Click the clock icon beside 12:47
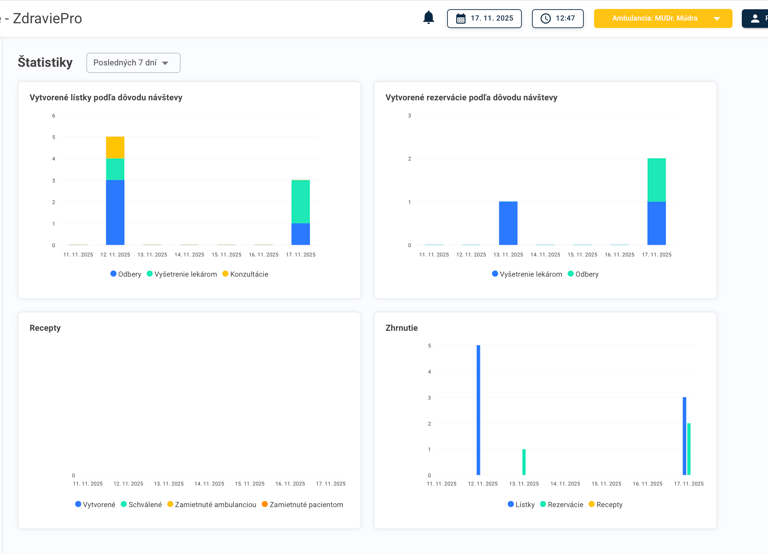Viewport: 768px width, 554px height. [545, 19]
